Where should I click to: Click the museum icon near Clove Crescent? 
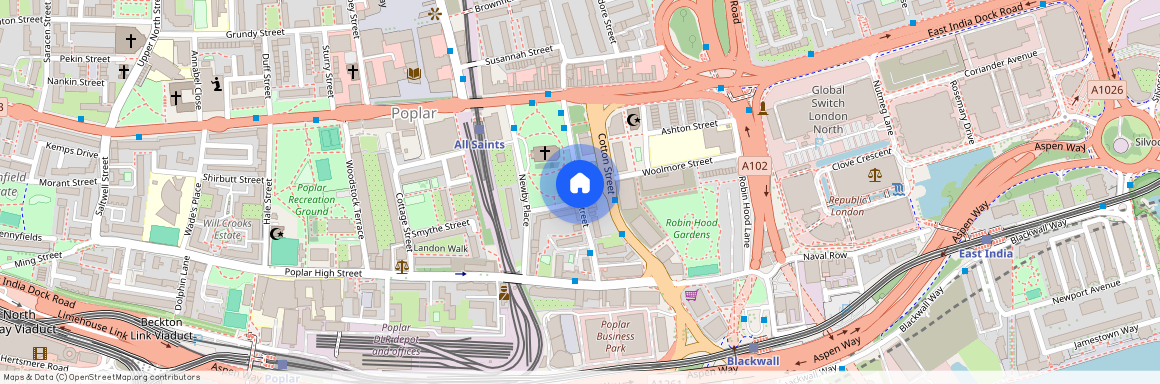click(x=897, y=189)
